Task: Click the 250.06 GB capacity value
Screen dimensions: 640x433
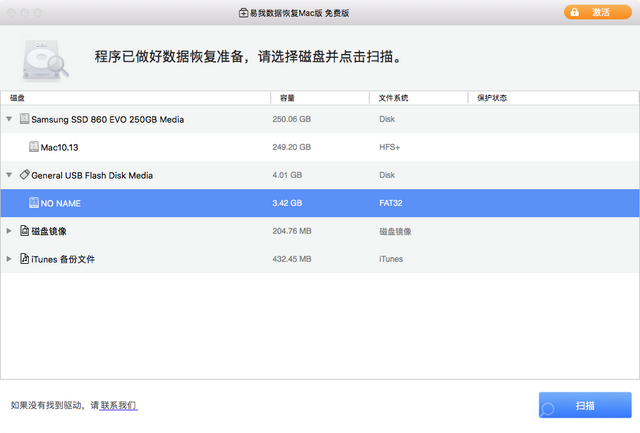Action: 291,119
